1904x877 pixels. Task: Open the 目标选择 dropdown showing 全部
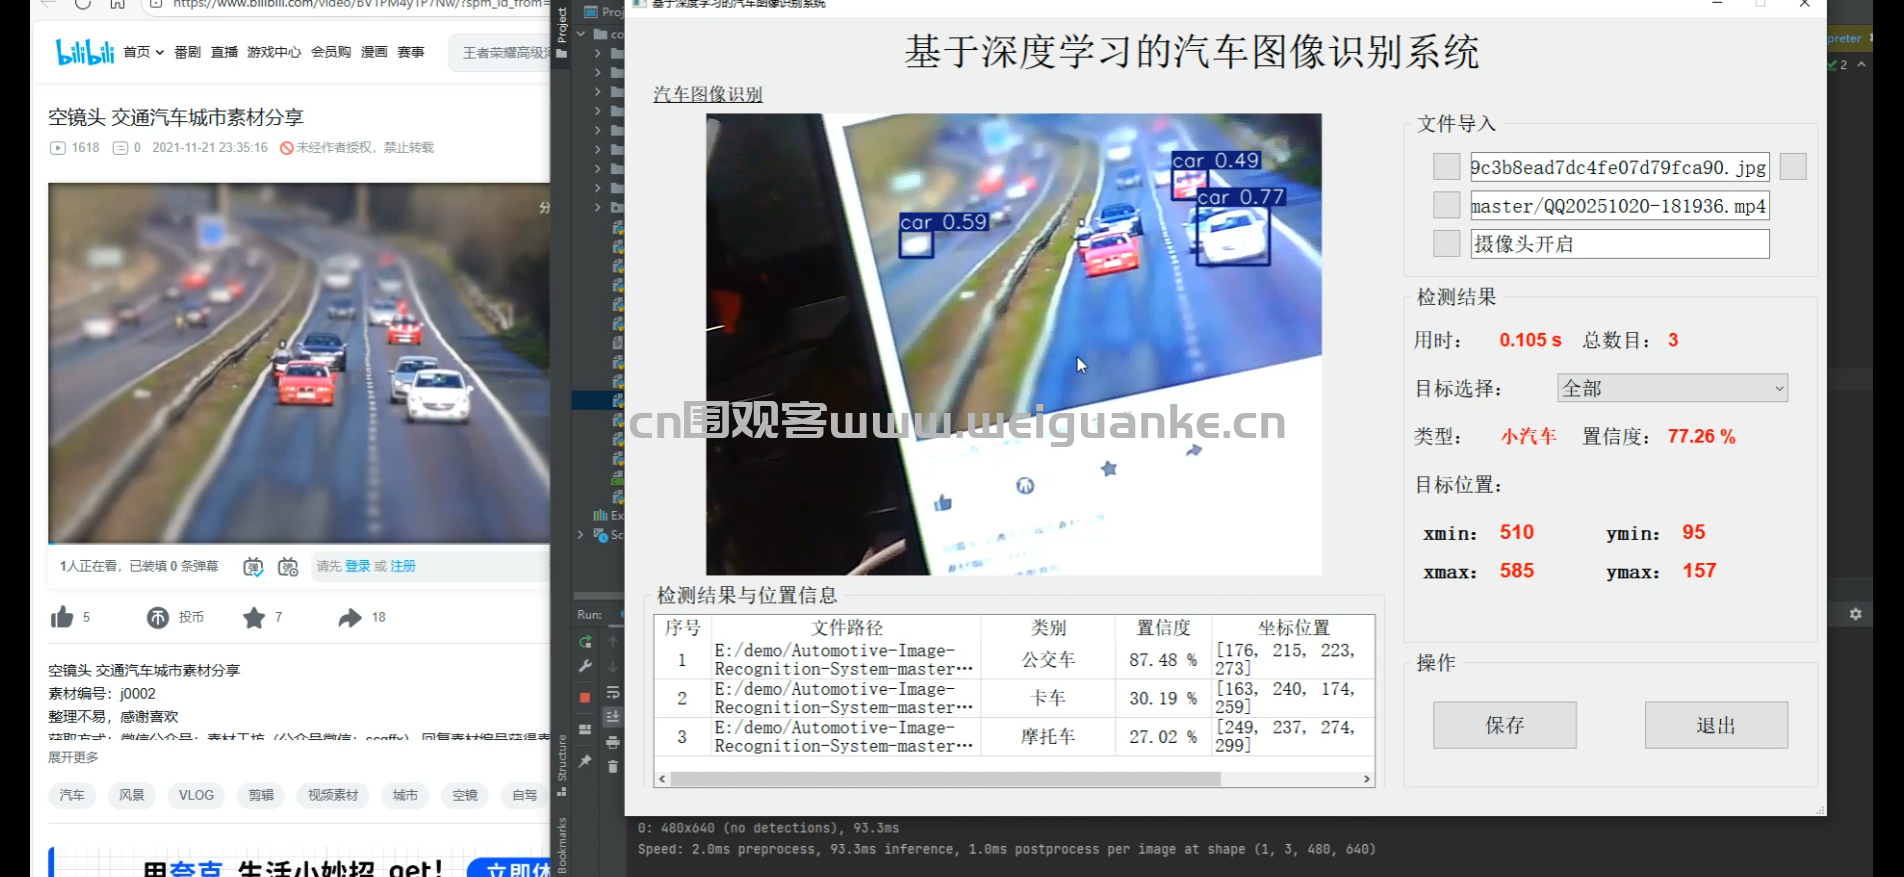pos(1672,388)
